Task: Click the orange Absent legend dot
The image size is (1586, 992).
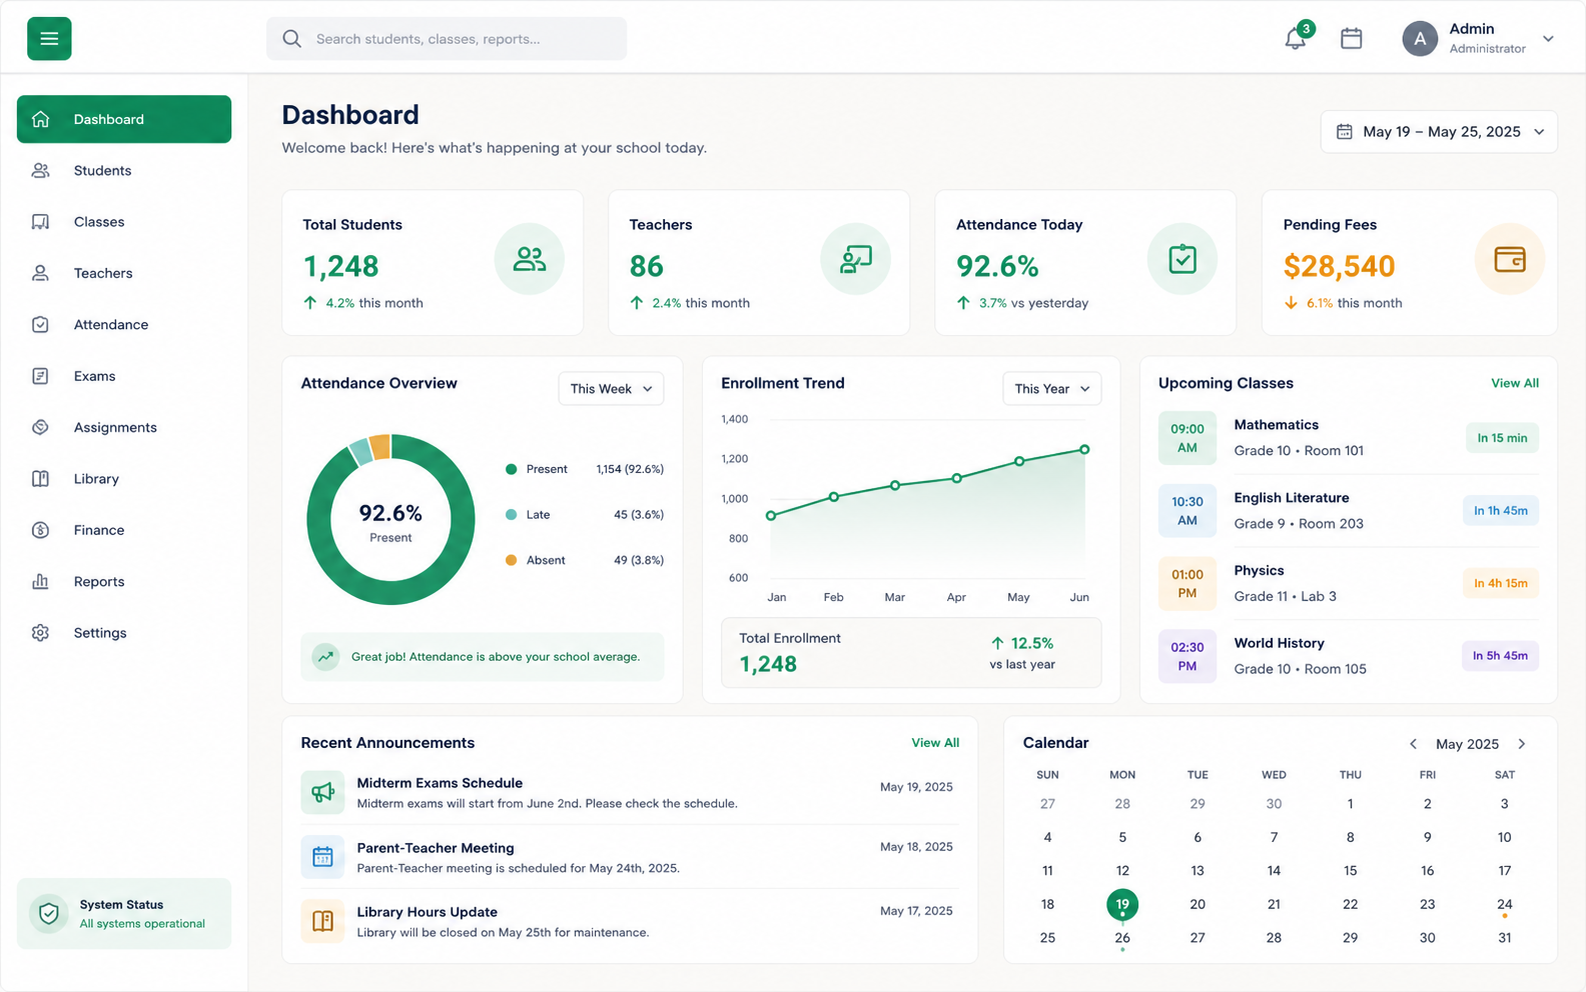Action: (x=511, y=560)
